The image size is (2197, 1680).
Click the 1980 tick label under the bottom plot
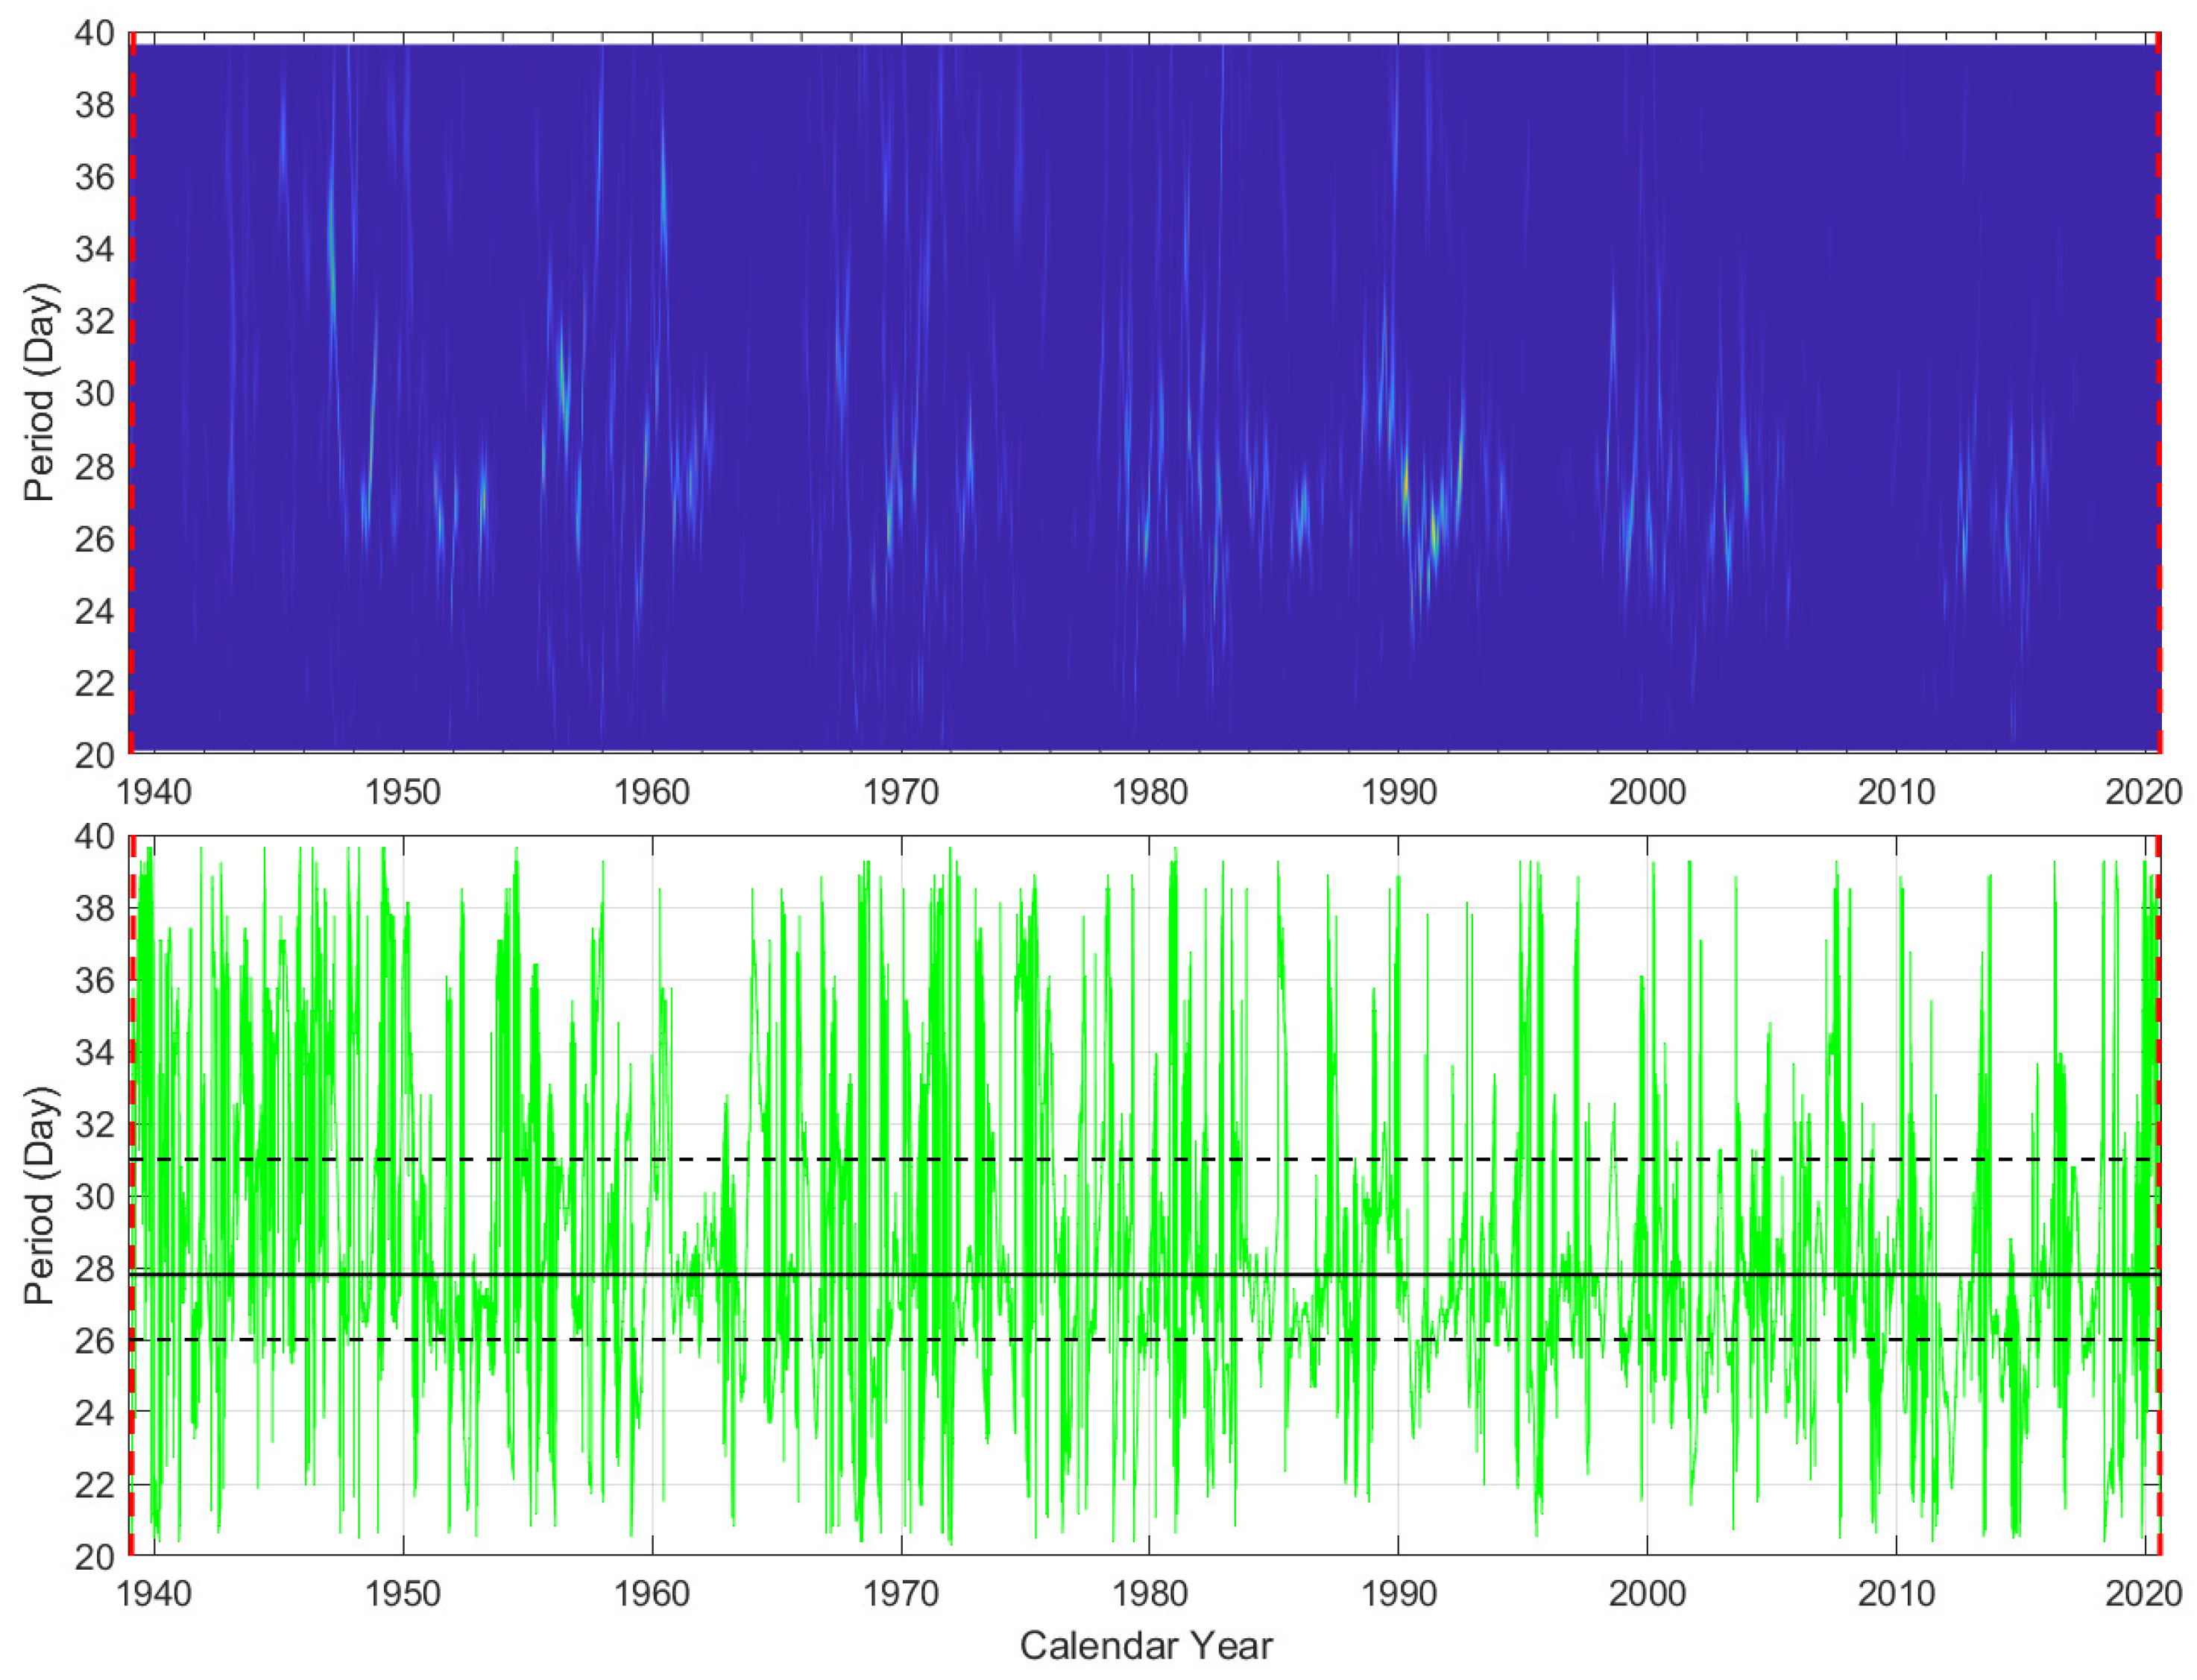[1149, 1592]
